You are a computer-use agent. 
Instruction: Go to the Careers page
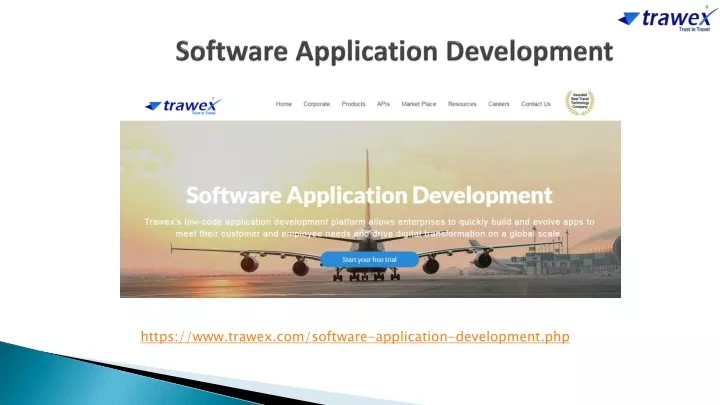pos(499,104)
